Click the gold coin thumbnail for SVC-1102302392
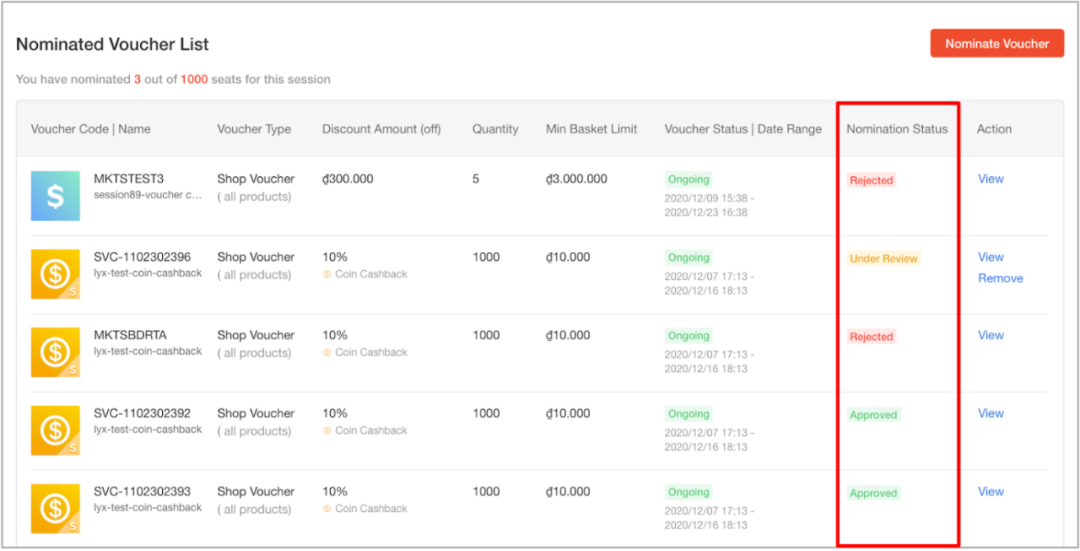Screen dimensions: 1080x551 point(55,429)
